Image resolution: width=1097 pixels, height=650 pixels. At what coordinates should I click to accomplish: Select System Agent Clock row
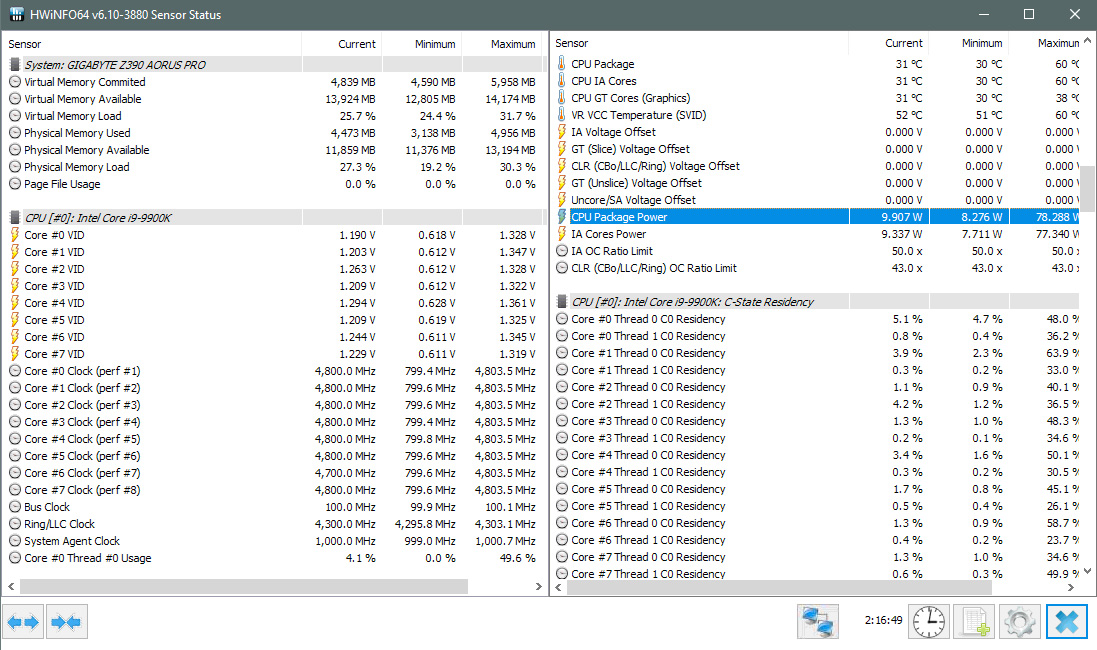(x=273, y=541)
